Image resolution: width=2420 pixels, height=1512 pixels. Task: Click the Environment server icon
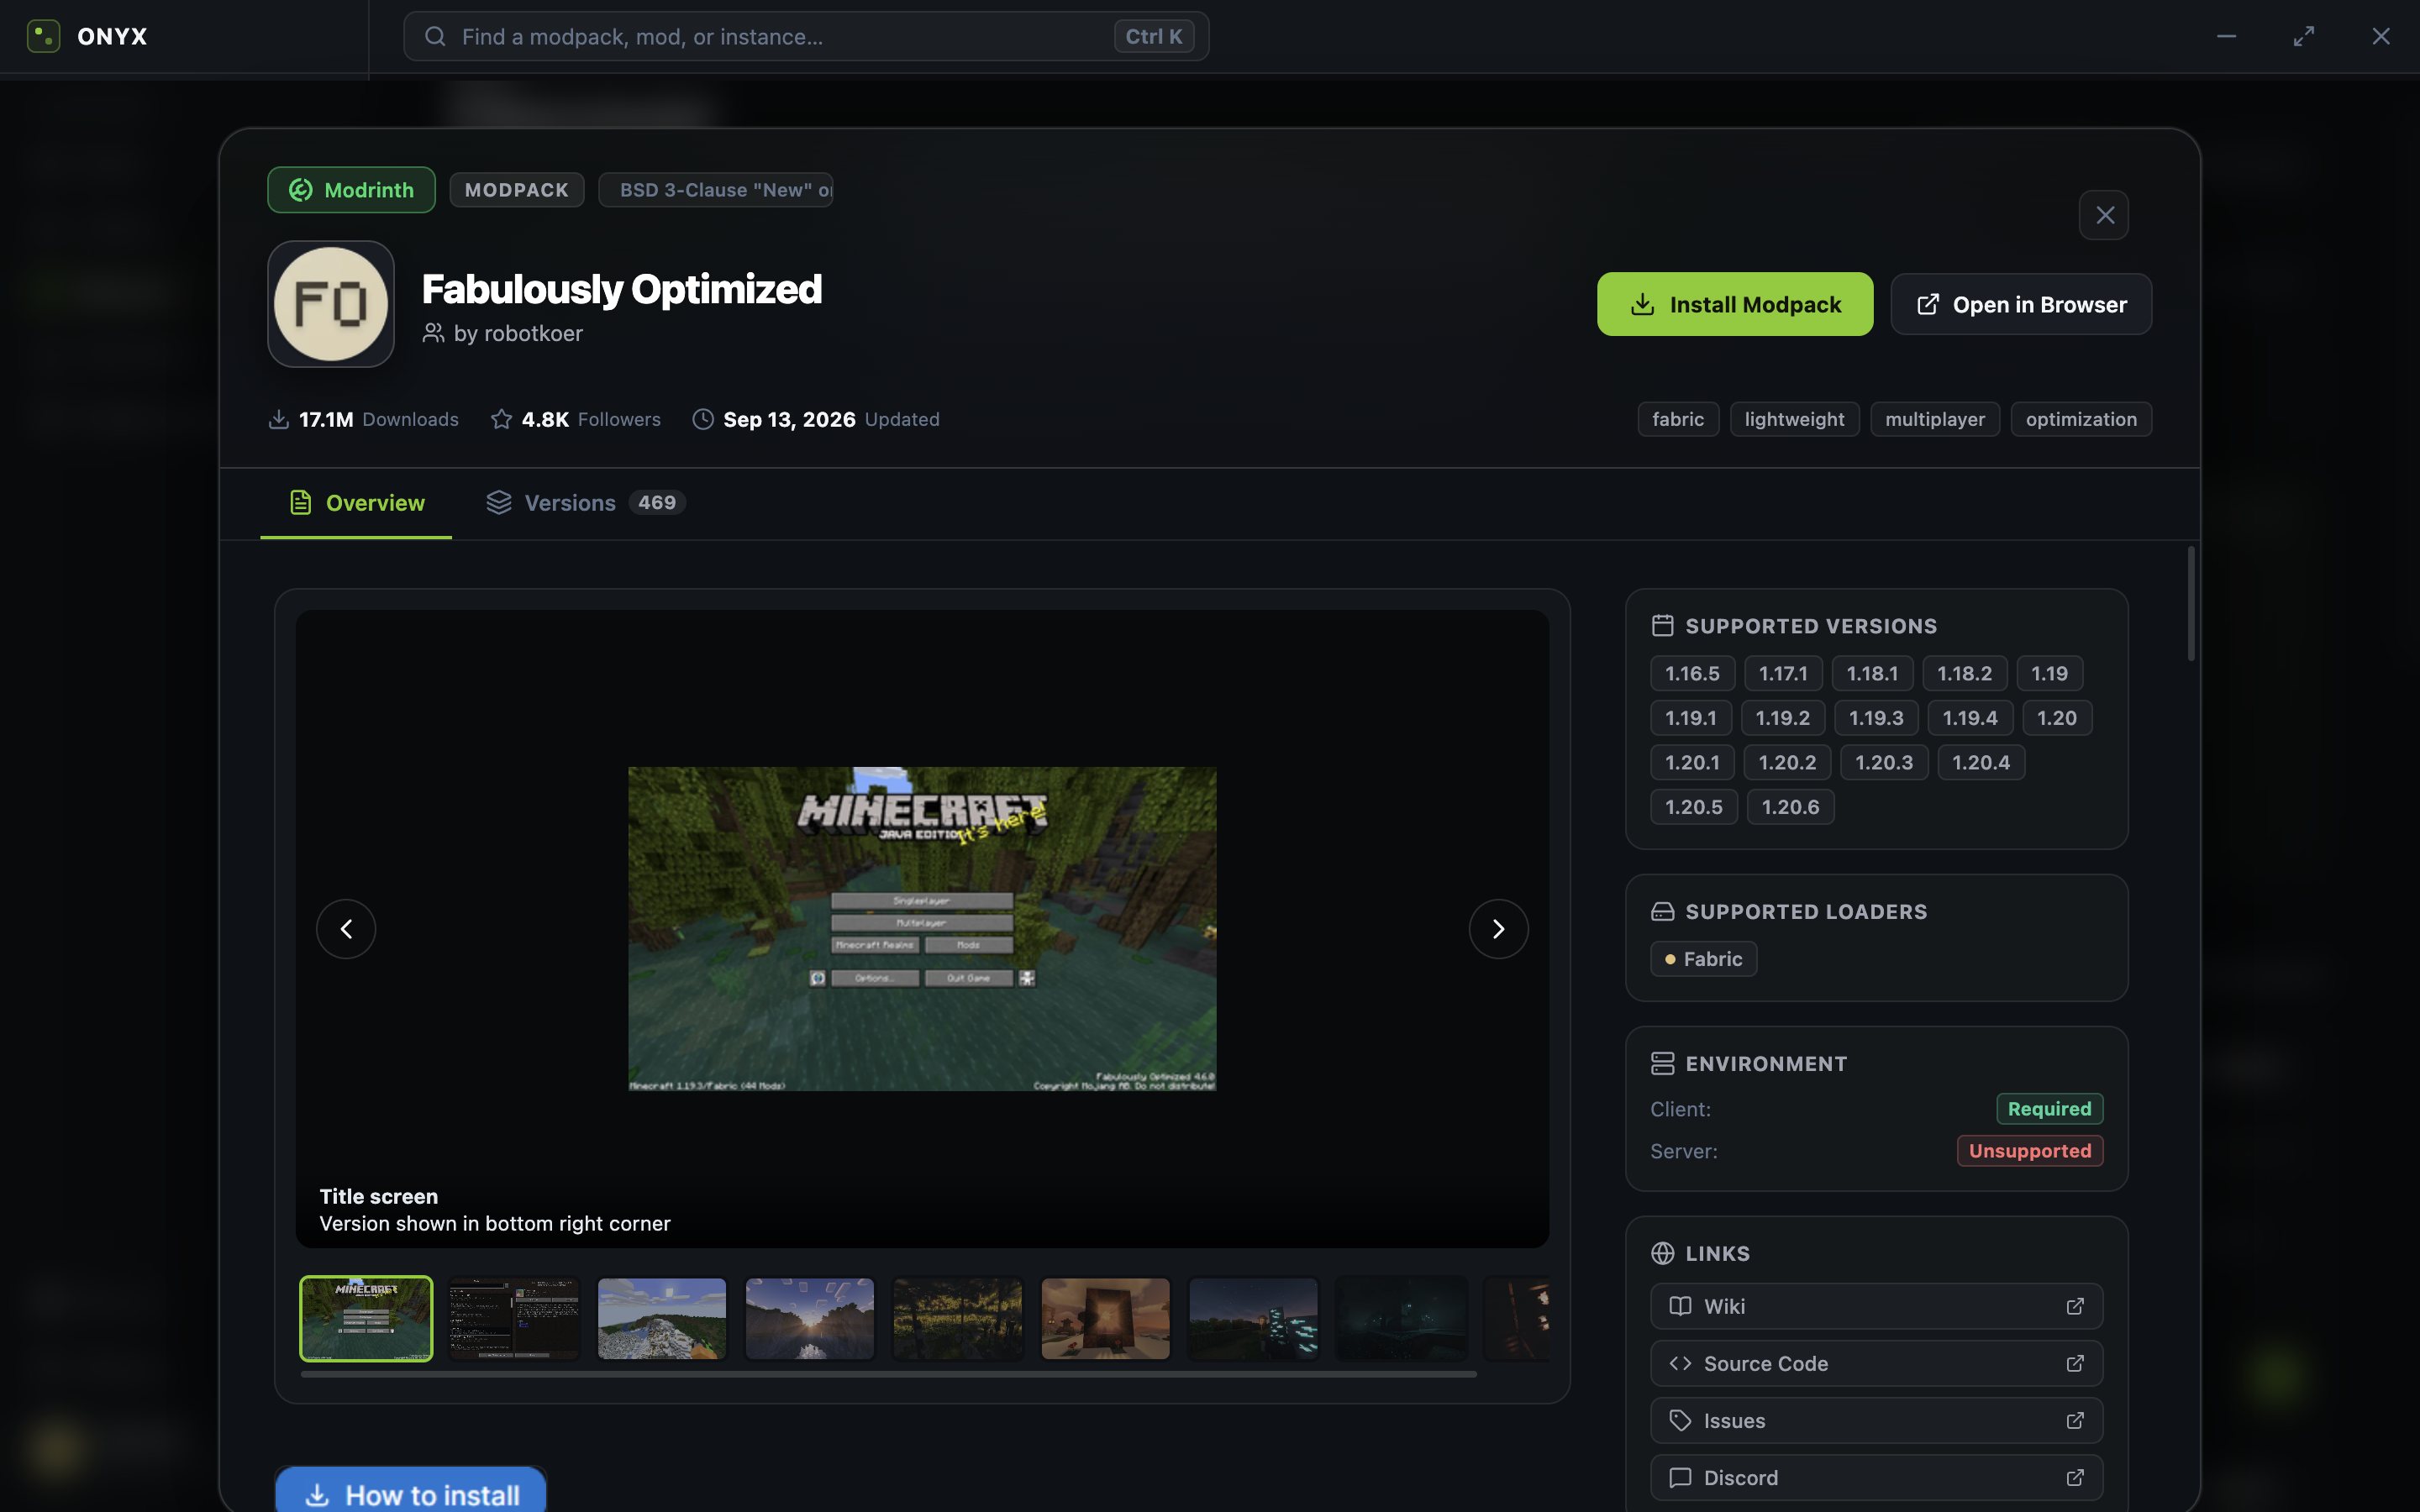1662,1064
